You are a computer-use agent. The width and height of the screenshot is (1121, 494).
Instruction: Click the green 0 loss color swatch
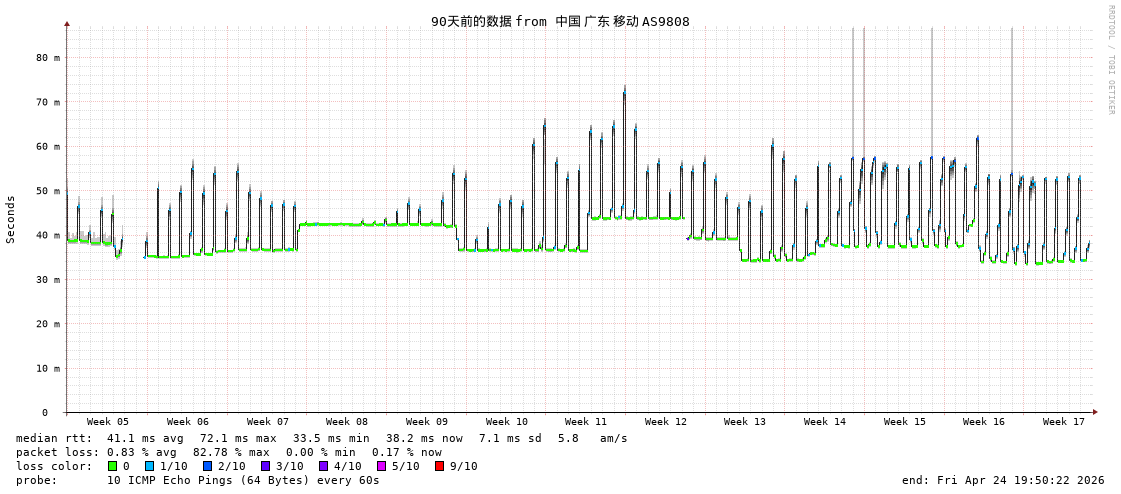113,466
